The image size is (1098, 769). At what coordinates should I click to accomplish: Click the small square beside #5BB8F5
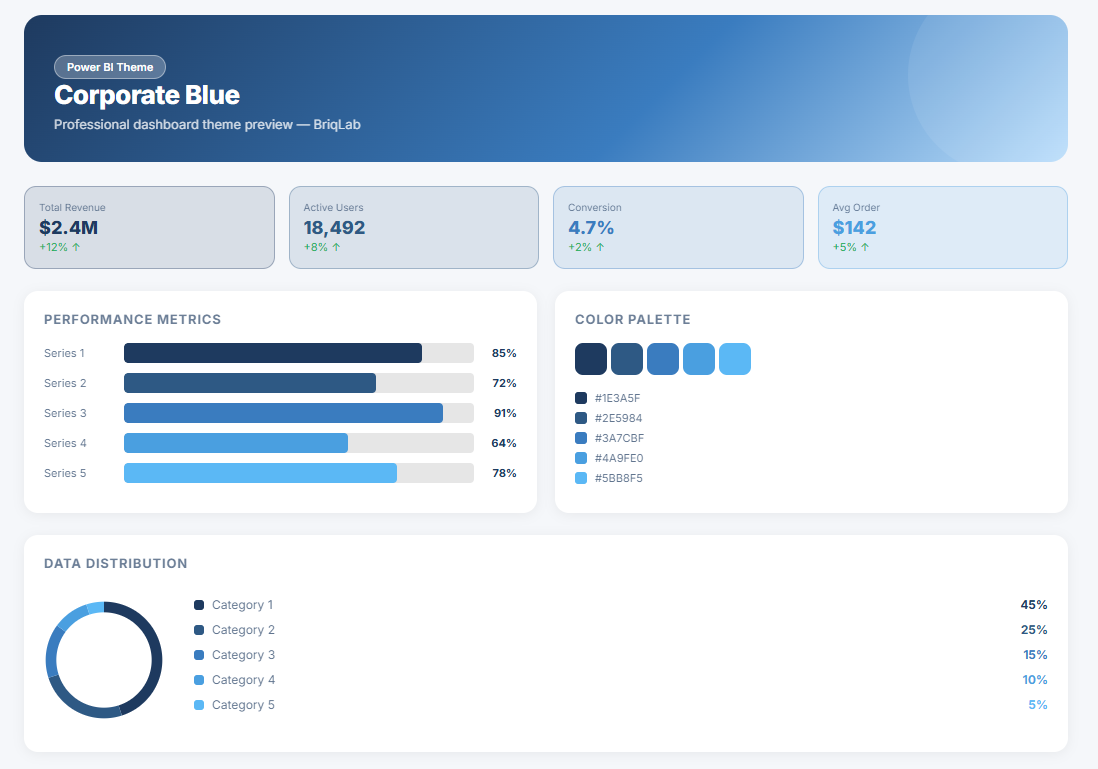coord(581,478)
